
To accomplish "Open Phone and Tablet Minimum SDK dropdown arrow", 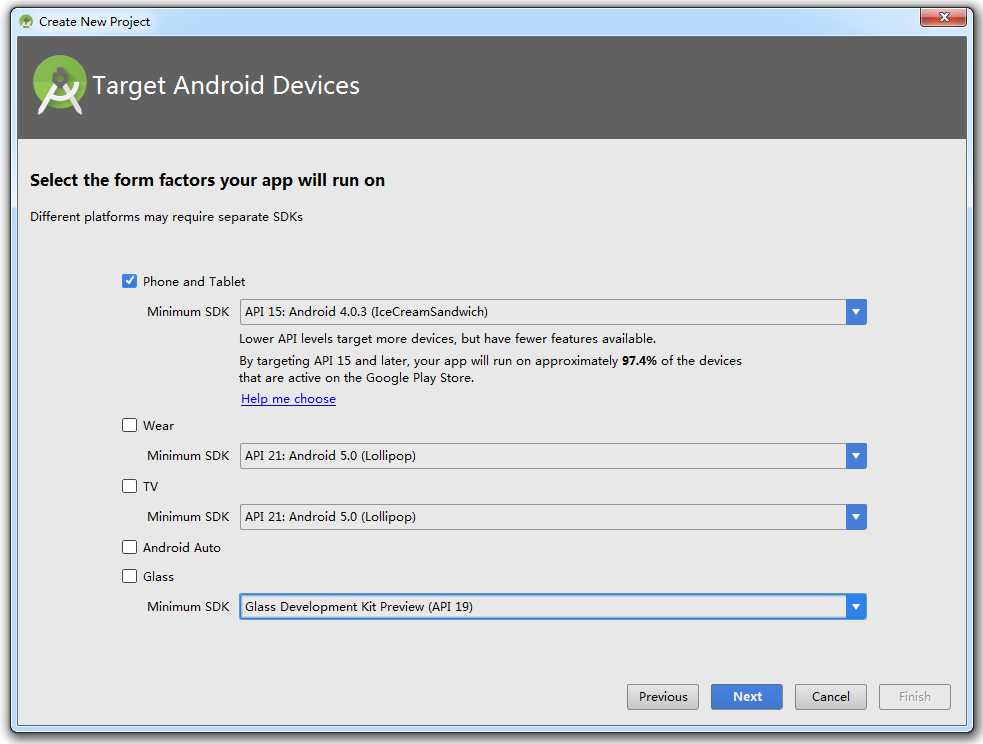I will (x=856, y=312).
